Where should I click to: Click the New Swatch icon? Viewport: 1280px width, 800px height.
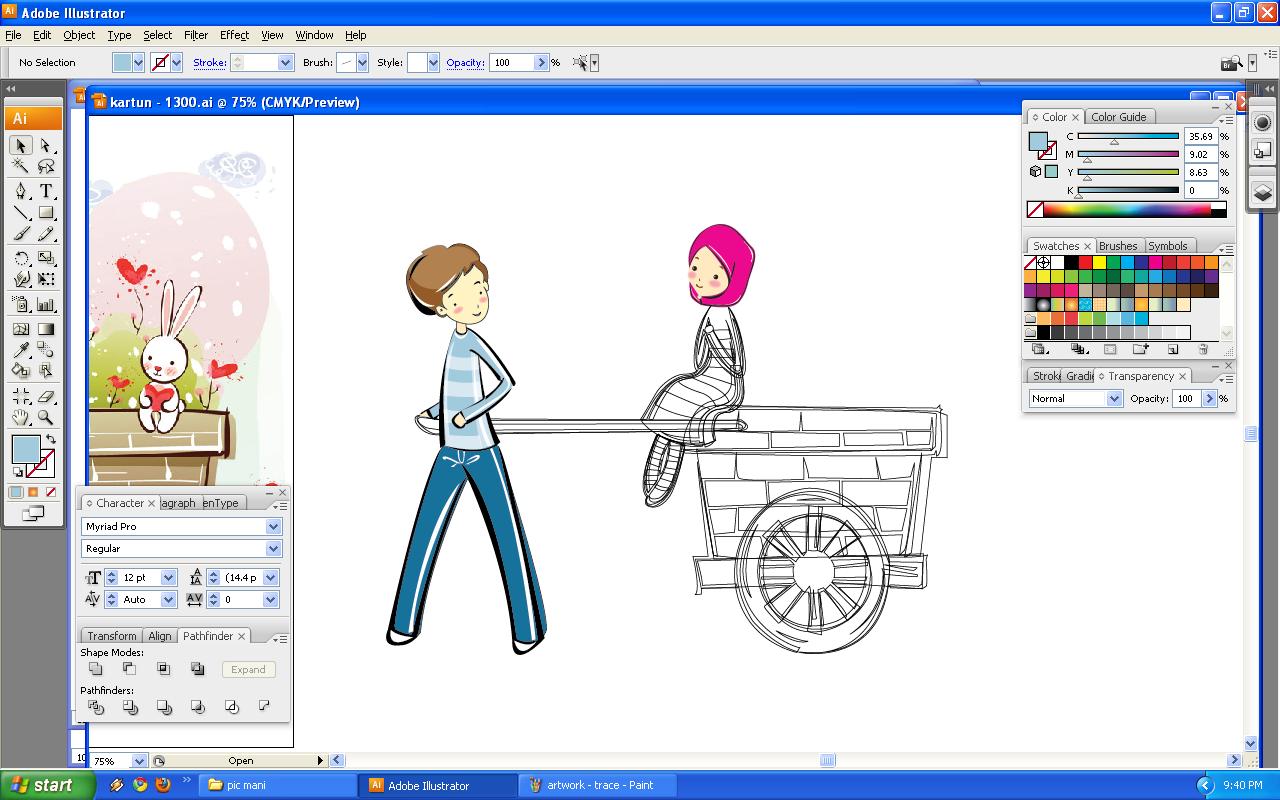point(1173,349)
